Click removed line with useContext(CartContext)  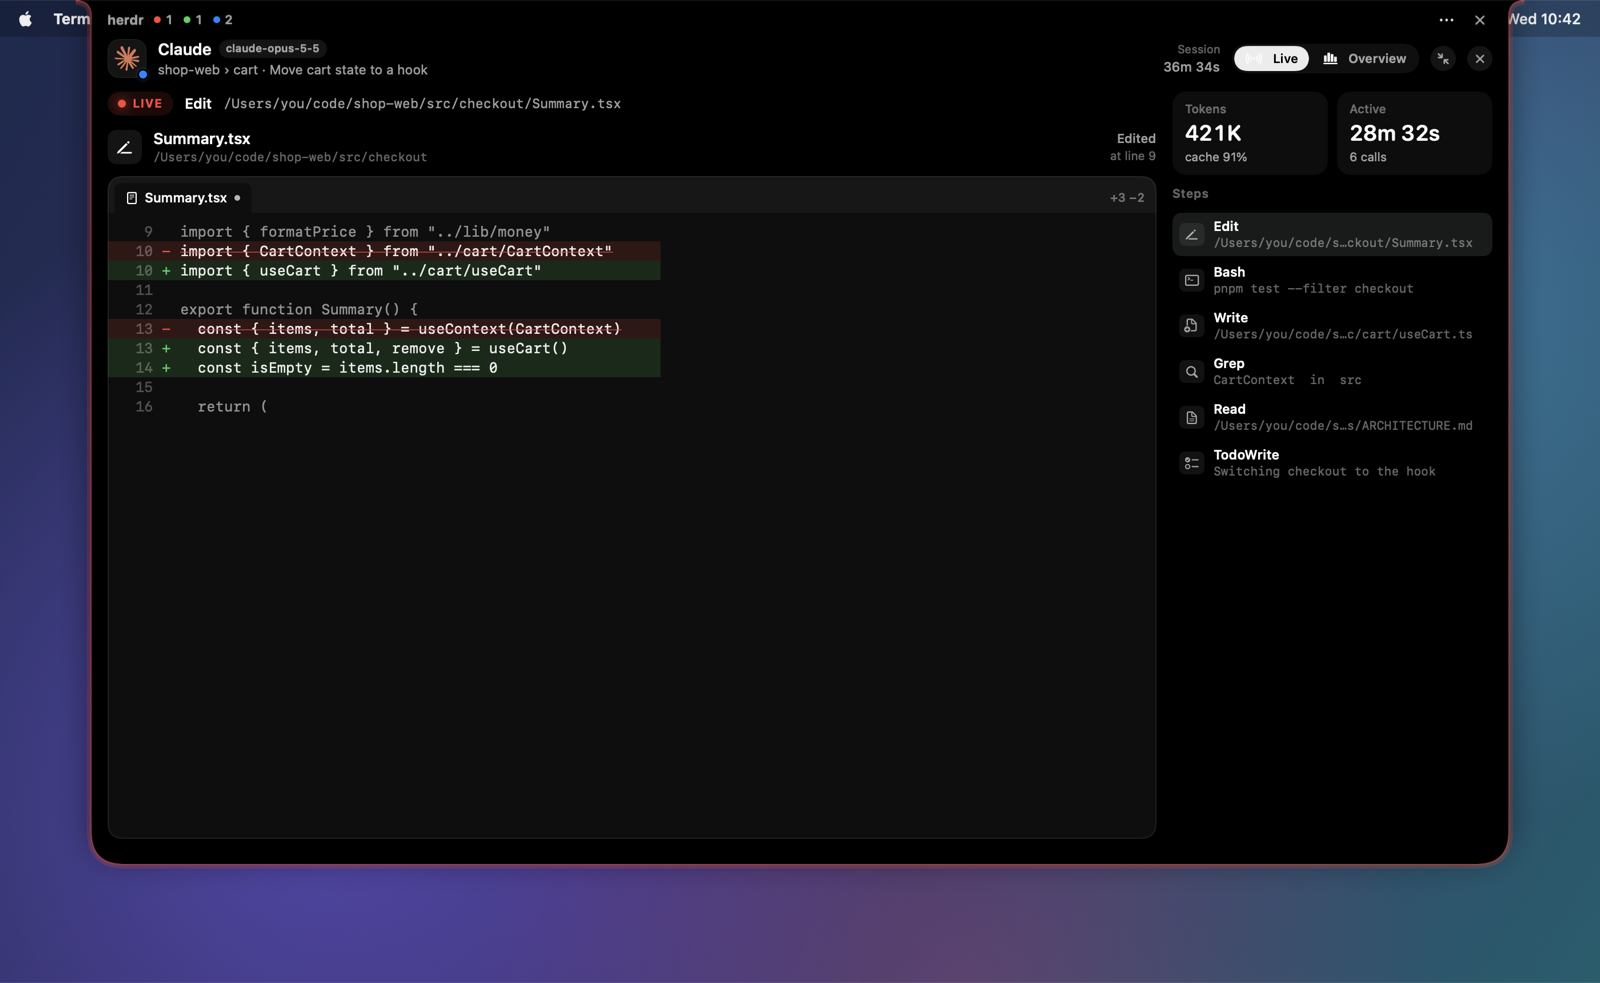384,329
